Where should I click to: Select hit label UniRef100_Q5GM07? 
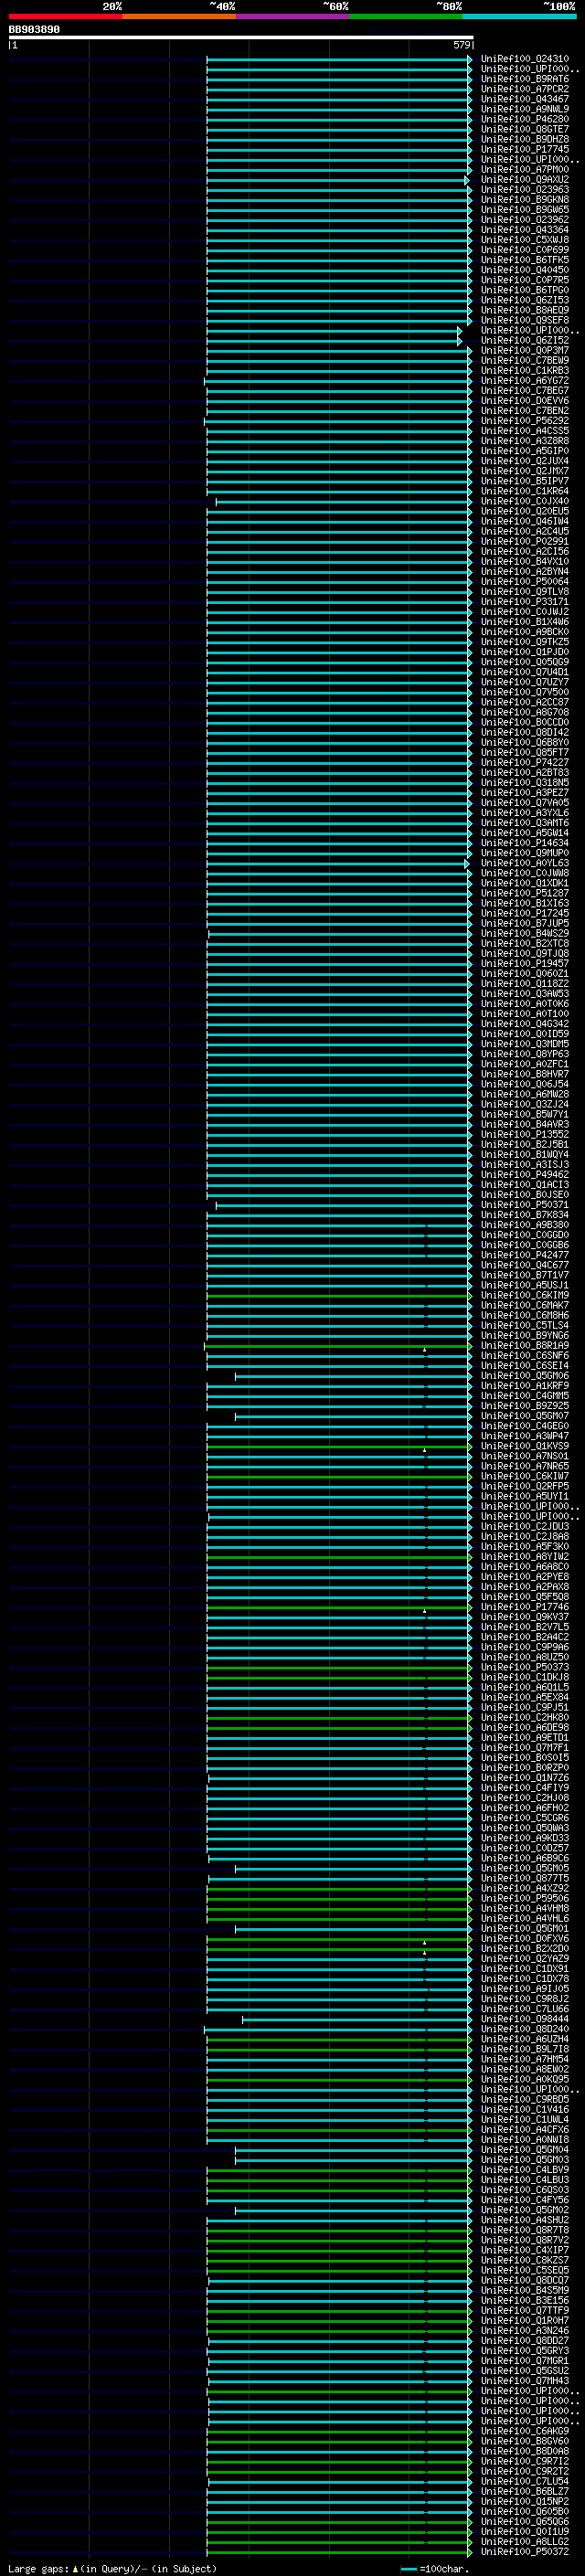(x=524, y=1416)
